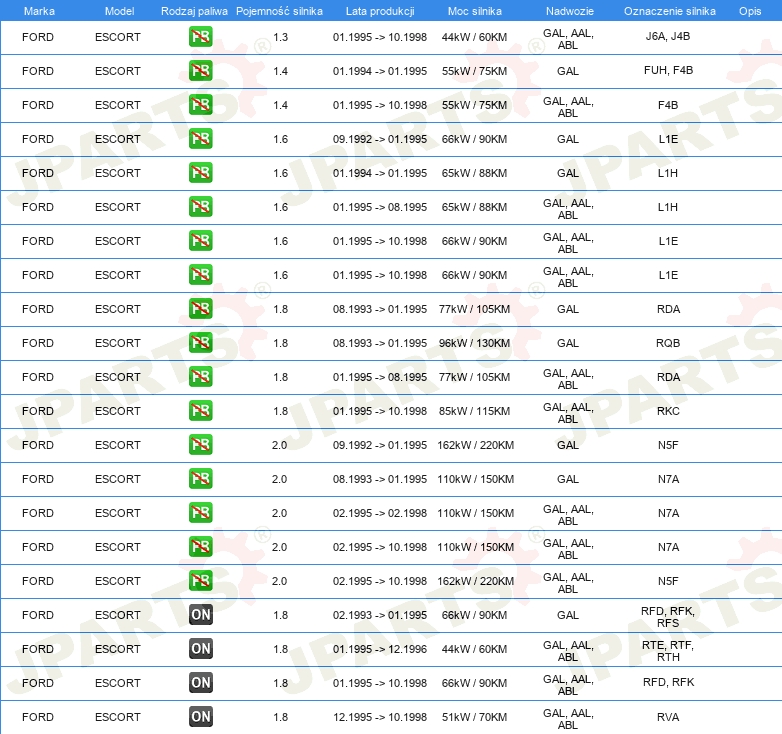The height and width of the screenshot is (734, 782).
Task: Click the Nadwozie column header
Action: [x=570, y=11]
